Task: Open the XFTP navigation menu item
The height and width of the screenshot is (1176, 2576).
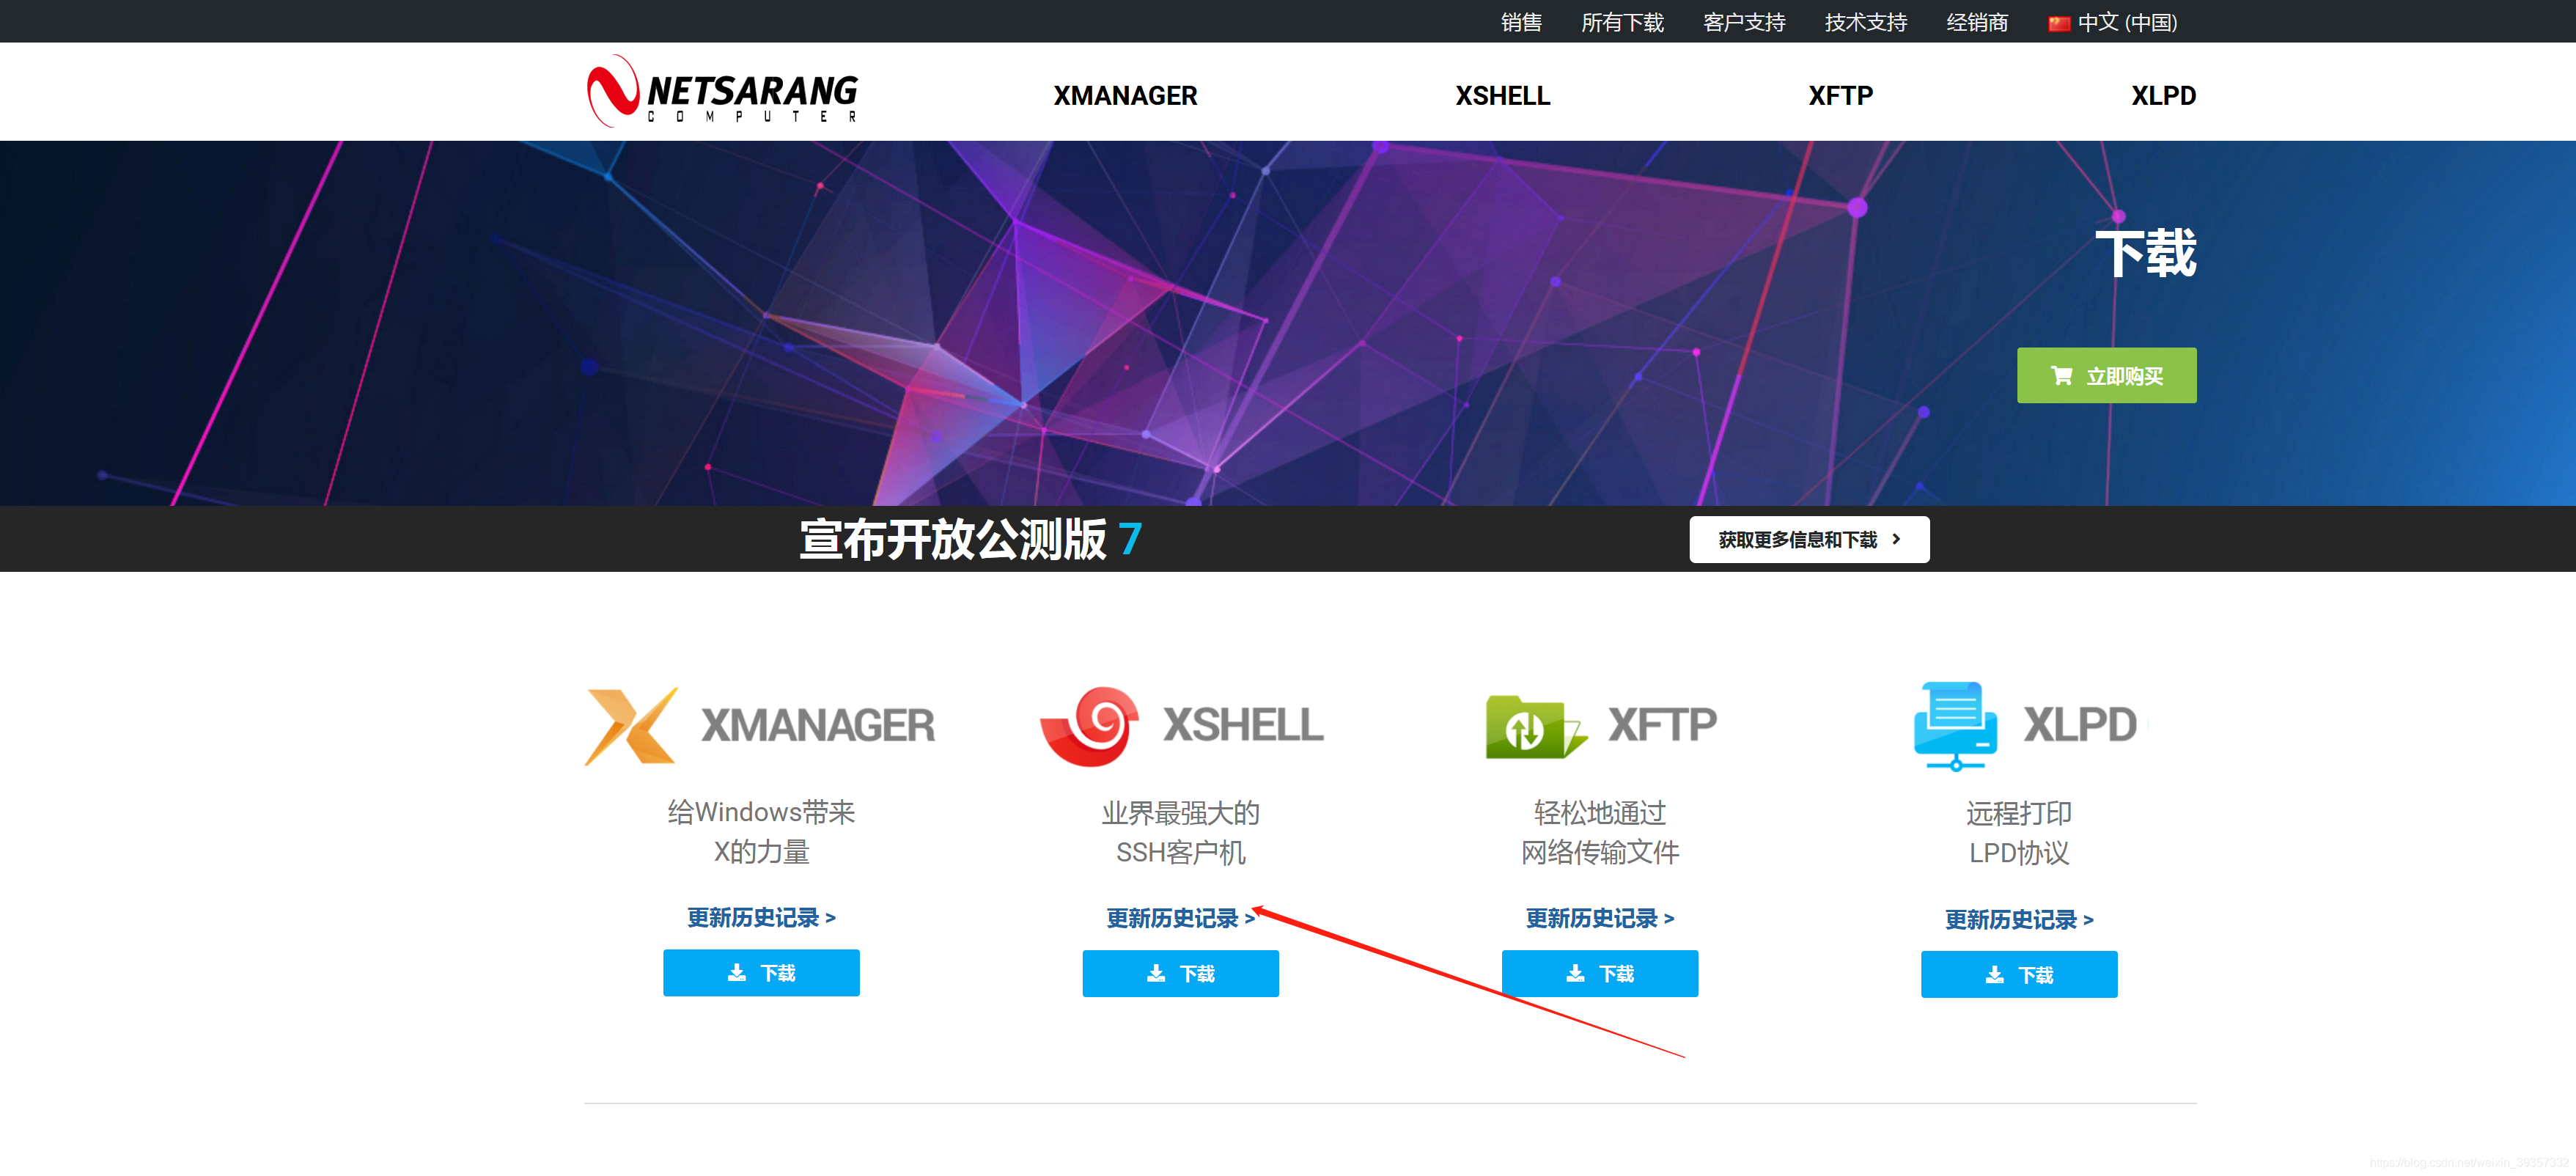Action: (x=1840, y=96)
